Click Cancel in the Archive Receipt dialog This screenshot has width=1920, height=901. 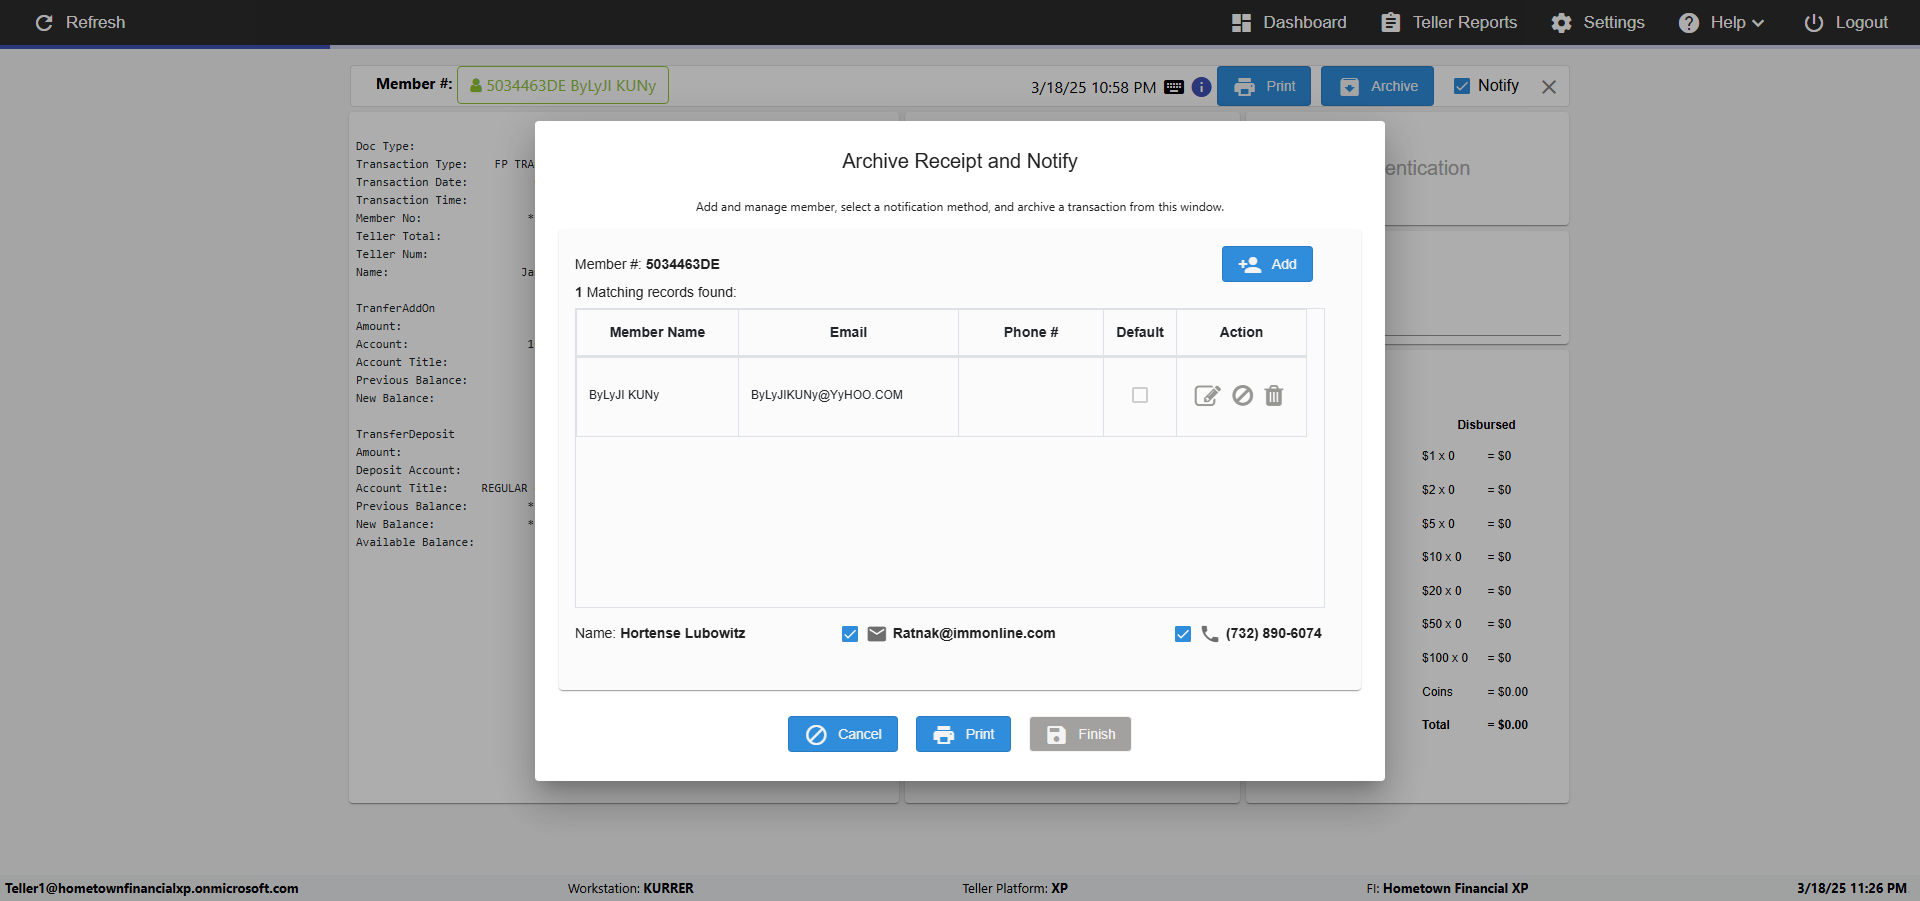(x=843, y=734)
